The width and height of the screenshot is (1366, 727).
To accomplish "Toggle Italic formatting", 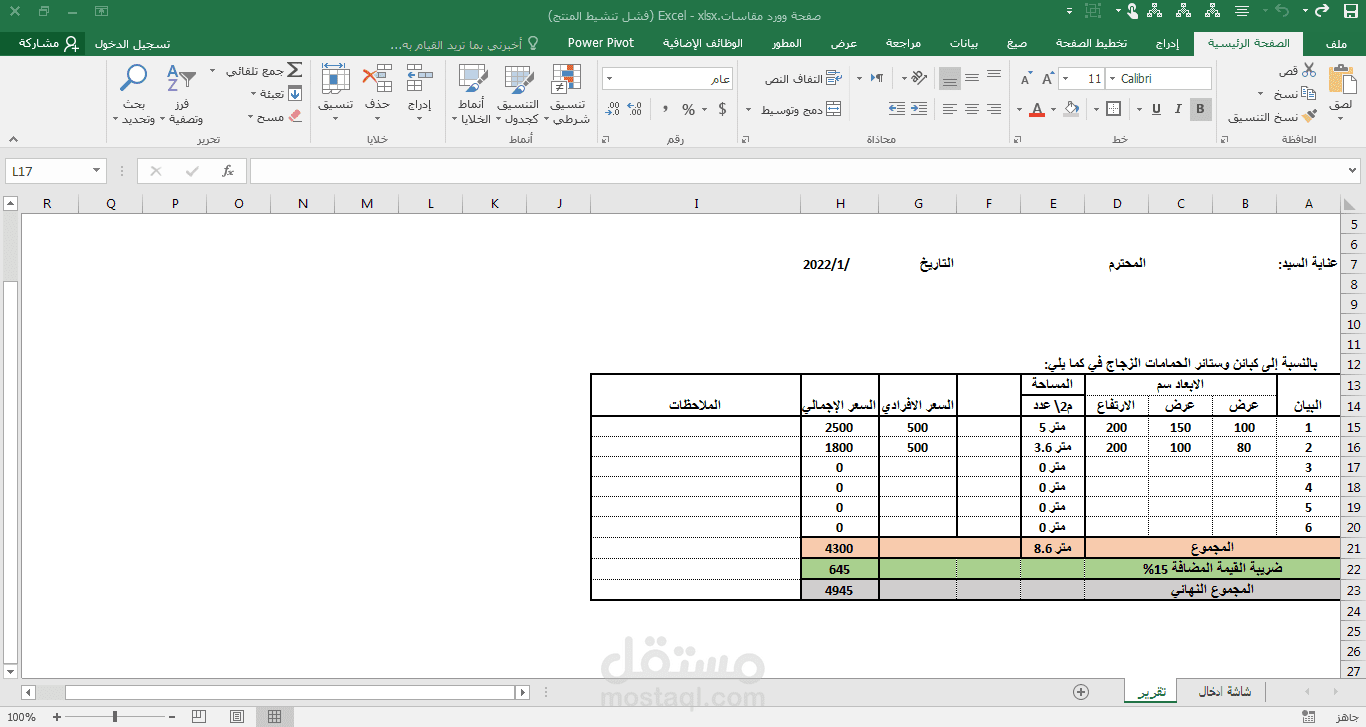I will 1178,109.
